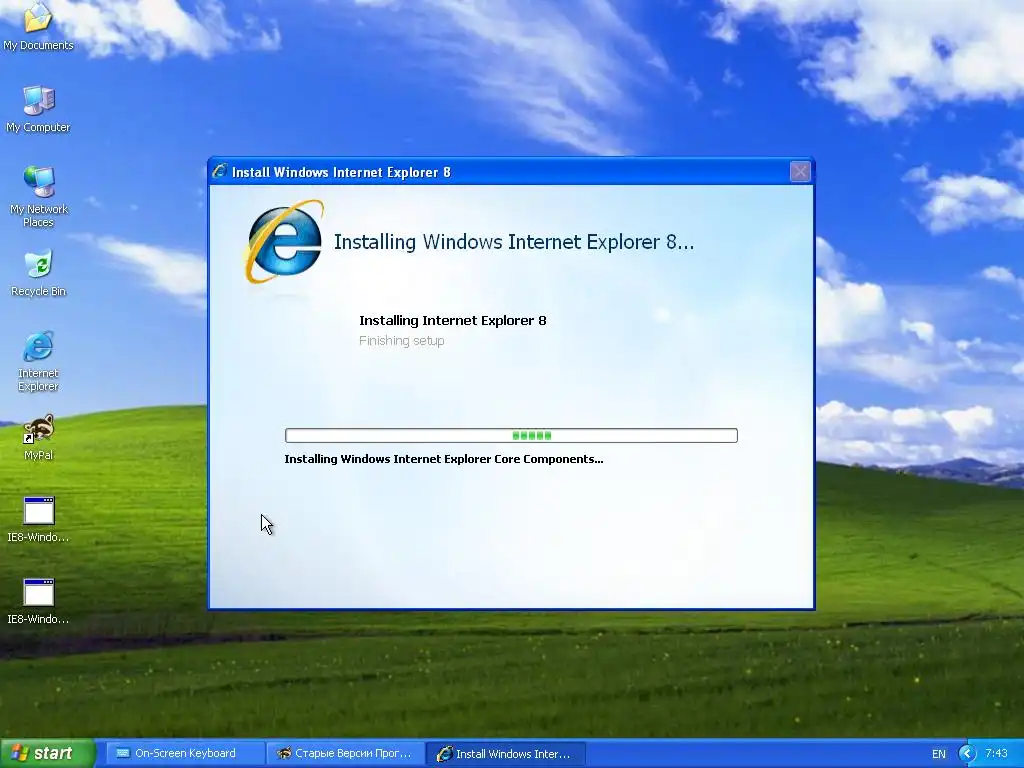Select My Network Places desktop icon
The image size is (1024, 768).
38,196
